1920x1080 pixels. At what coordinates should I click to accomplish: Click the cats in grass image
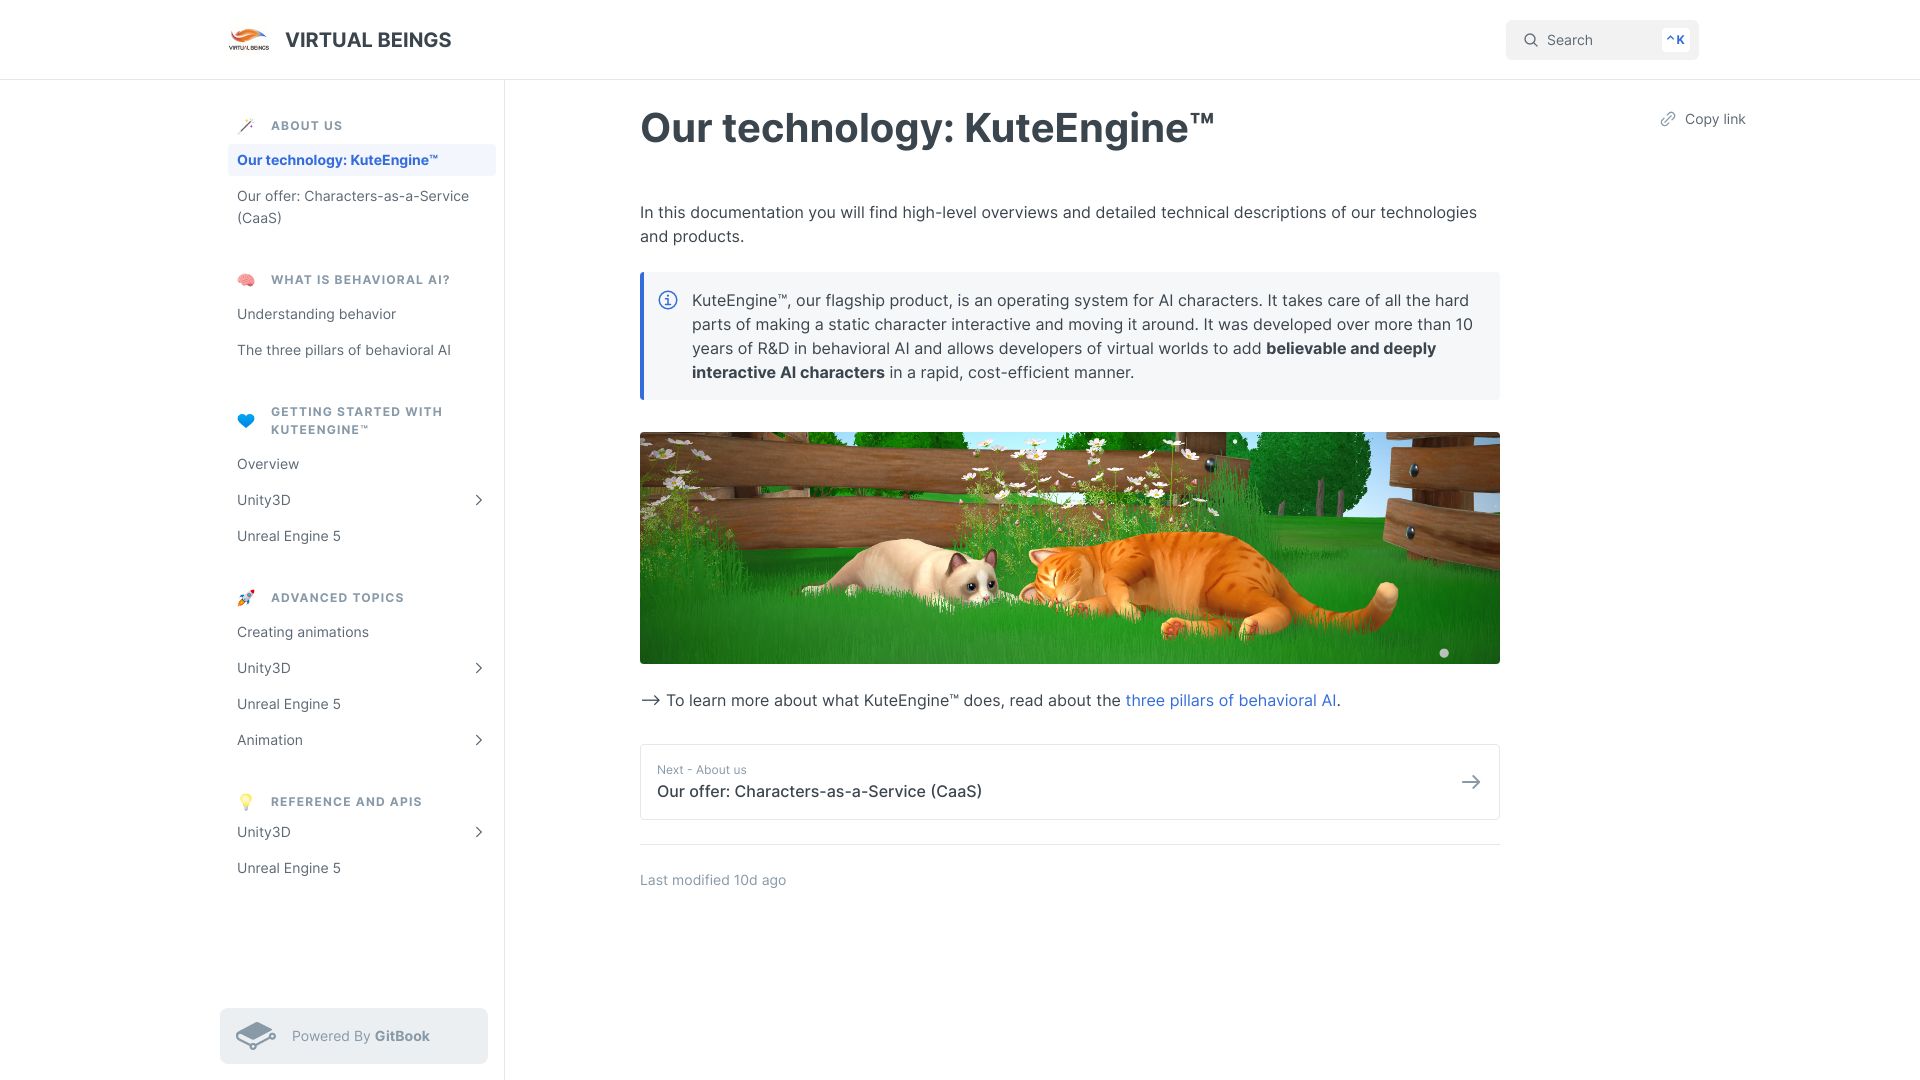point(1070,548)
